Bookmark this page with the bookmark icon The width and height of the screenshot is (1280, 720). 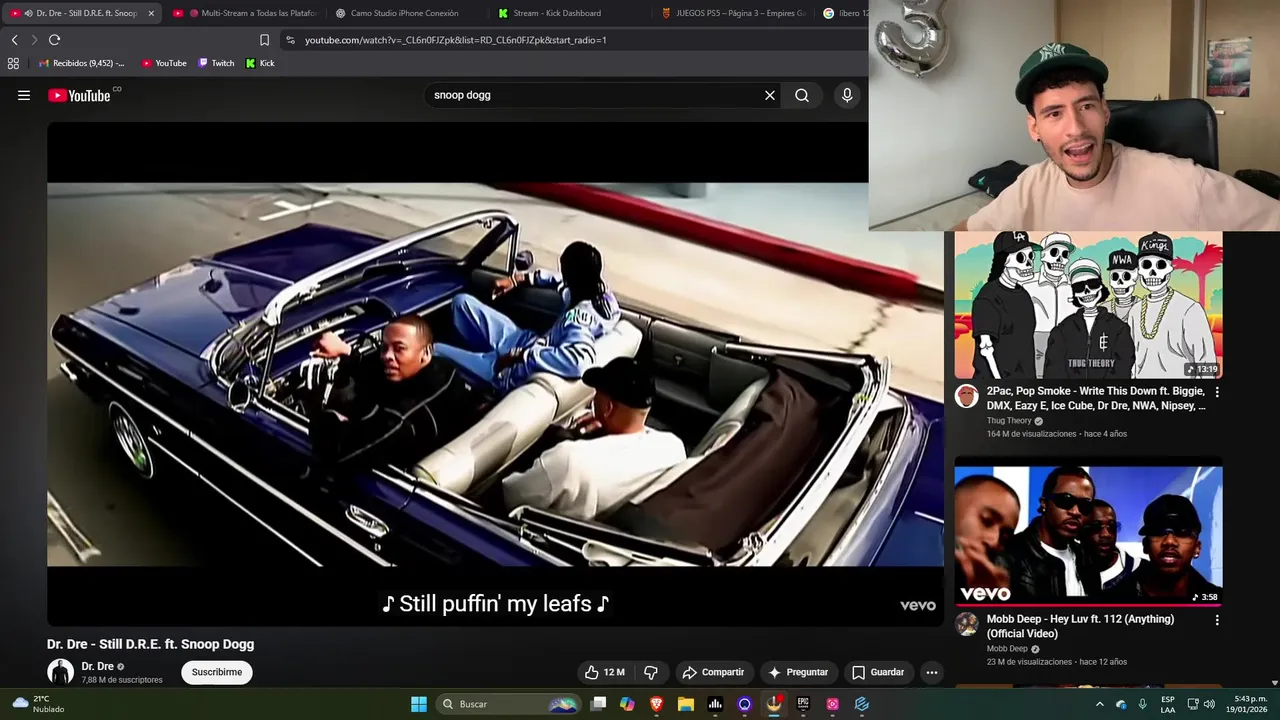264,40
